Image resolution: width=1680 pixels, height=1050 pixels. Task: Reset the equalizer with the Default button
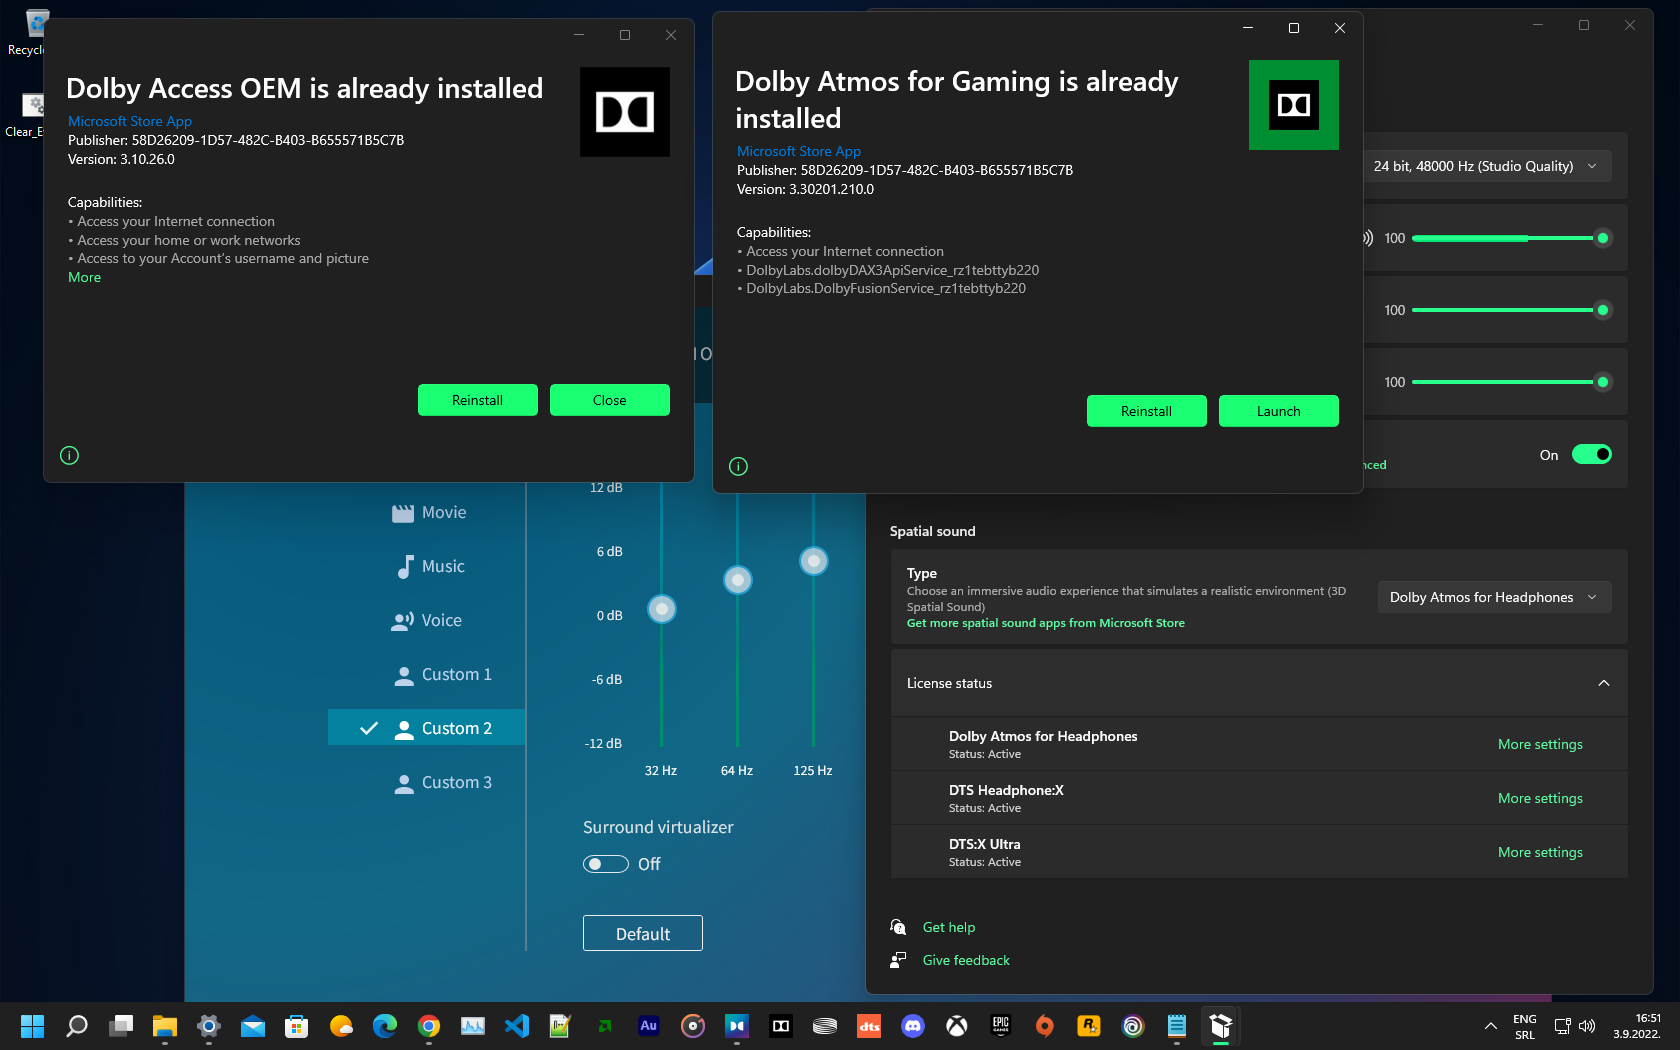coord(643,934)
